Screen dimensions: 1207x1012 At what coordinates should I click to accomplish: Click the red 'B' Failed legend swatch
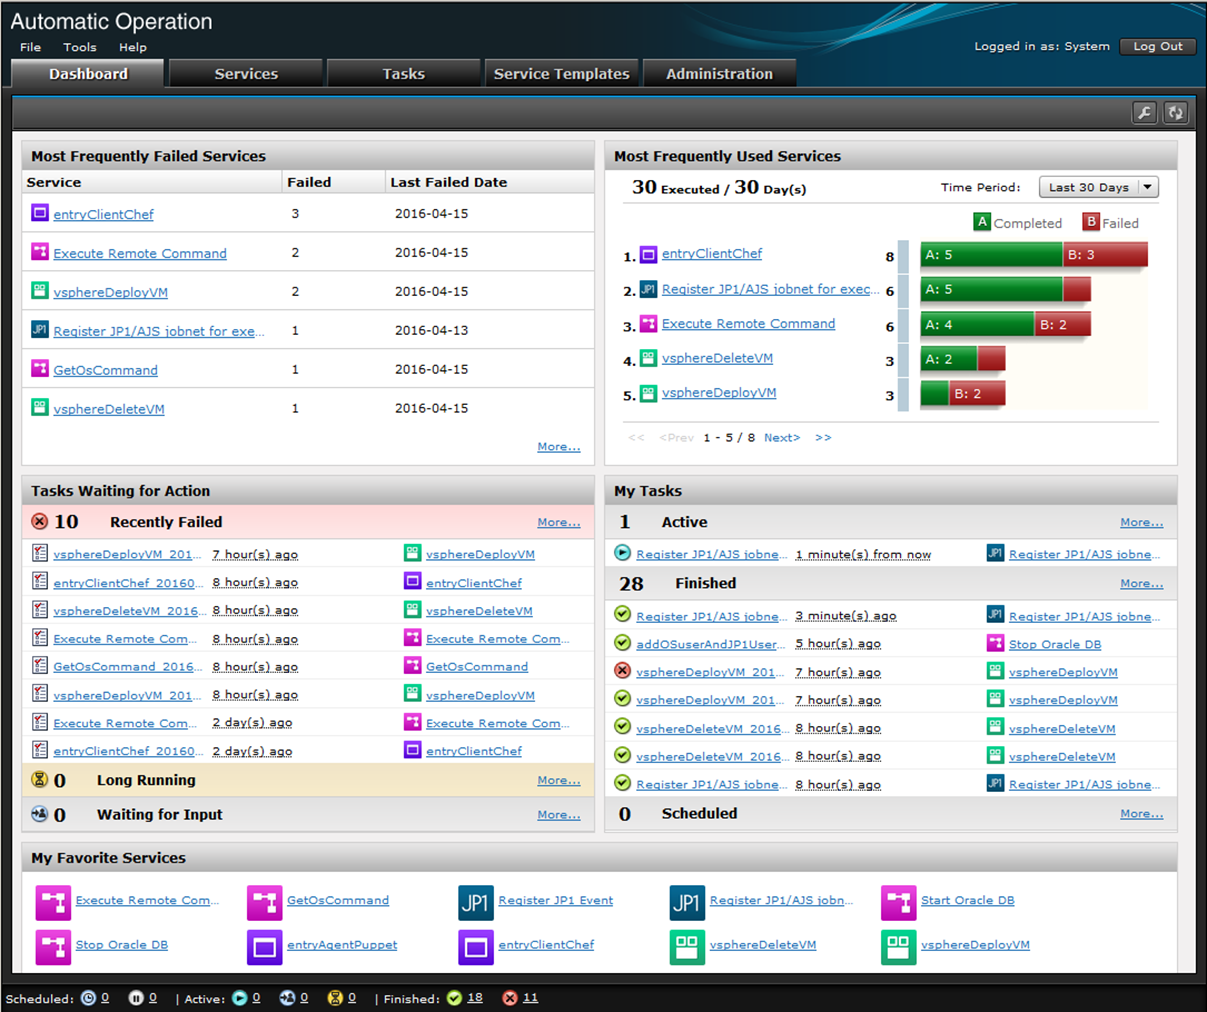1092,222
